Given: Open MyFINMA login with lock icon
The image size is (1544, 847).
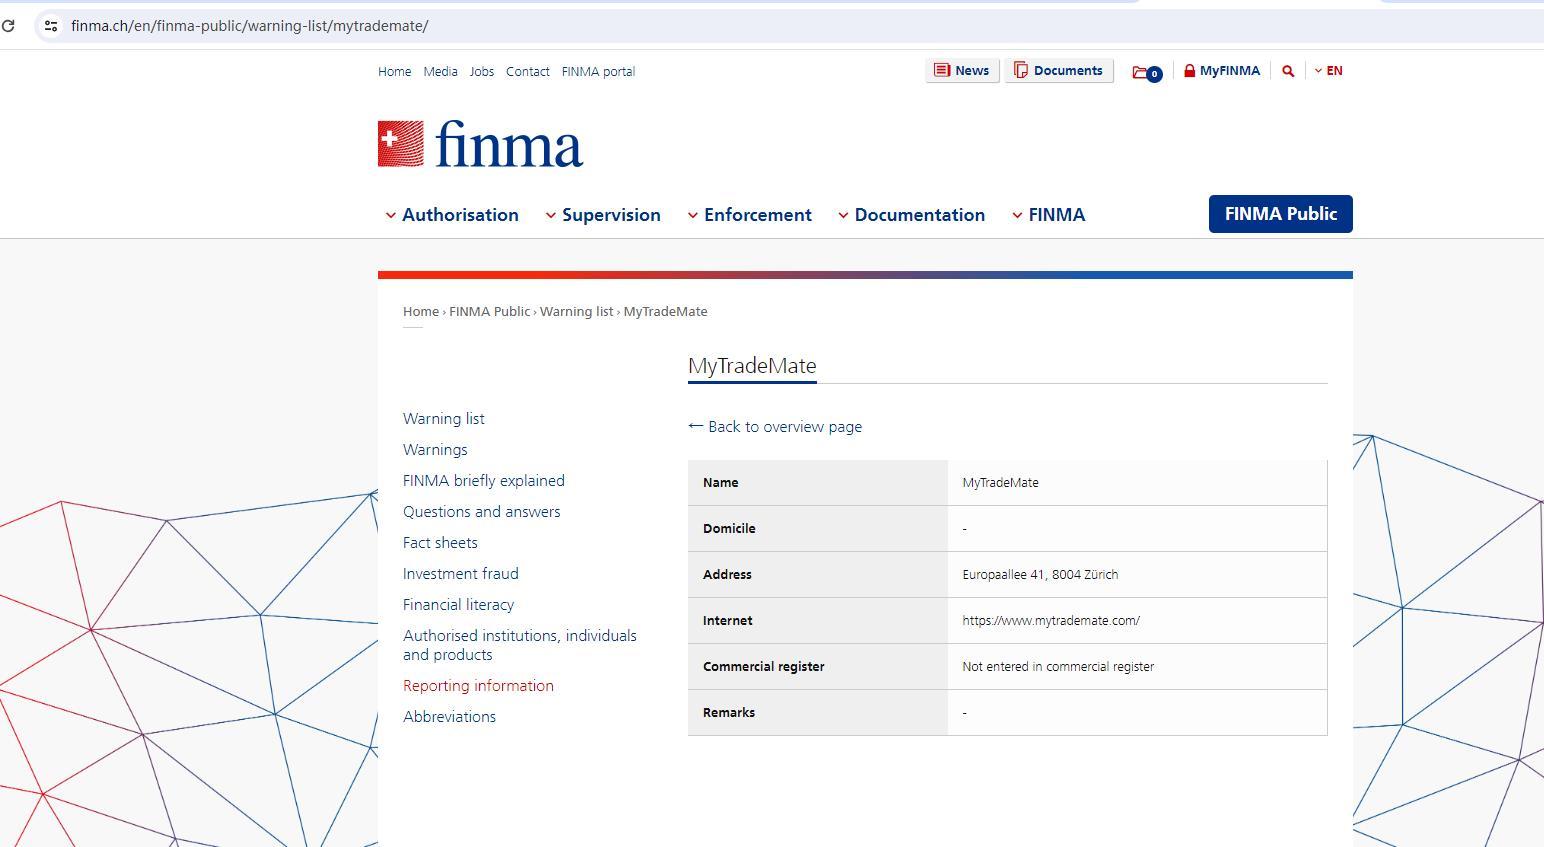Looking at the screenshot, I should (1221, 71).
